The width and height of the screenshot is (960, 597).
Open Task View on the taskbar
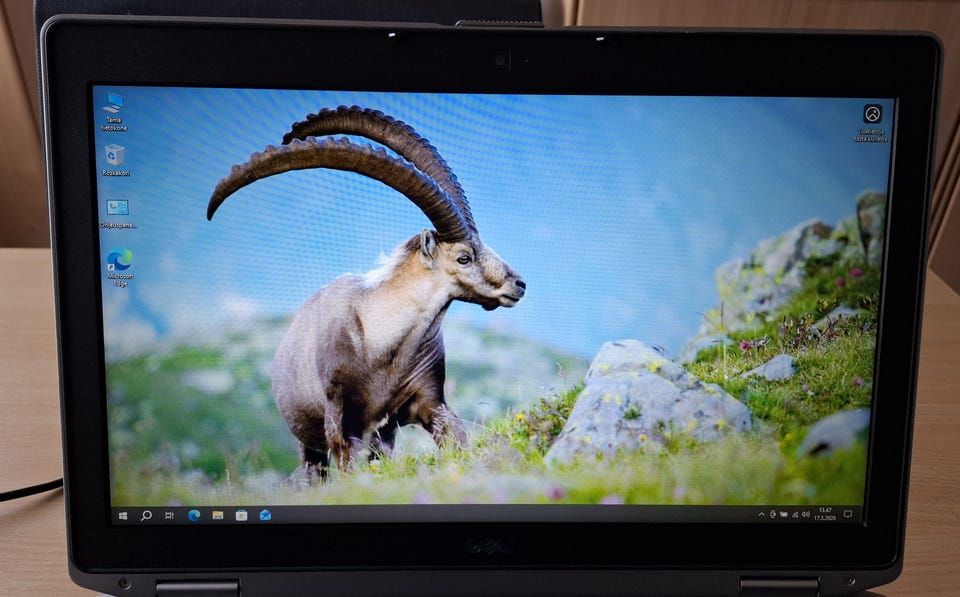pos(170,516)
